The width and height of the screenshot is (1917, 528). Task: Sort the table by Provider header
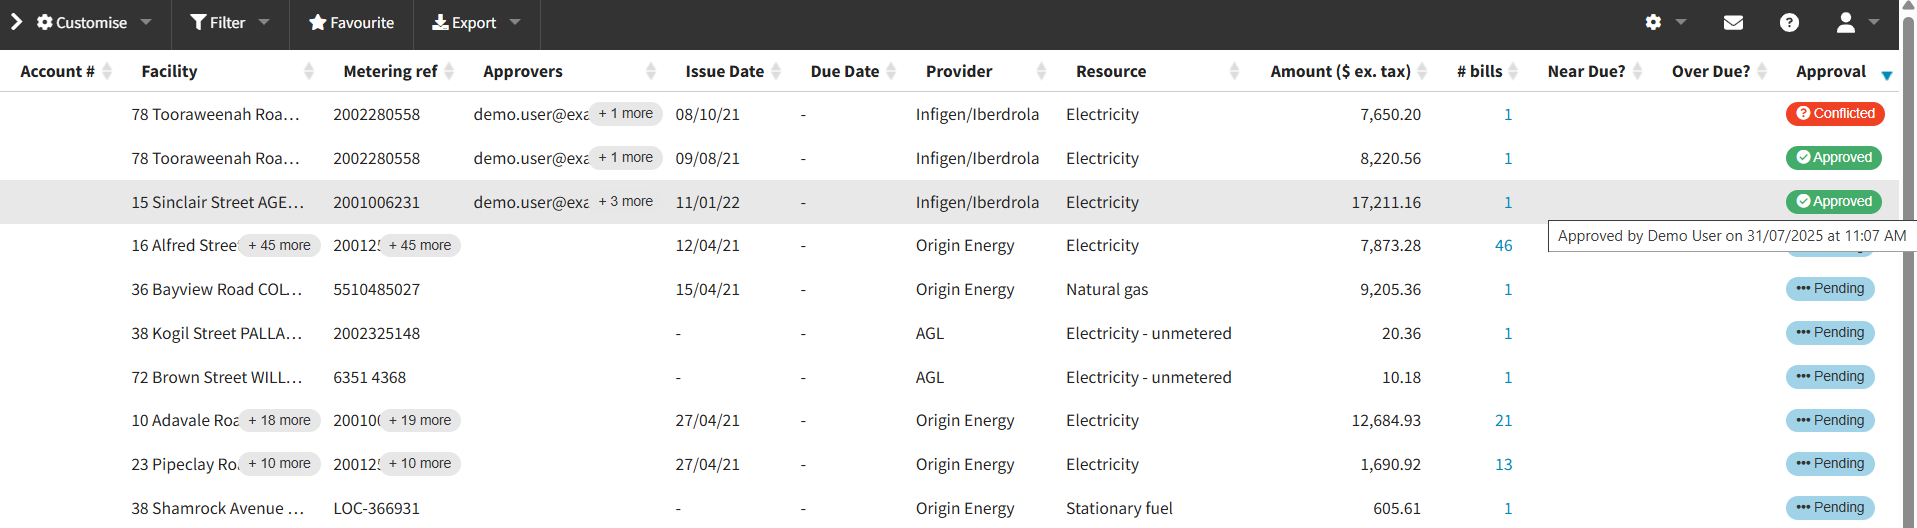958,71
